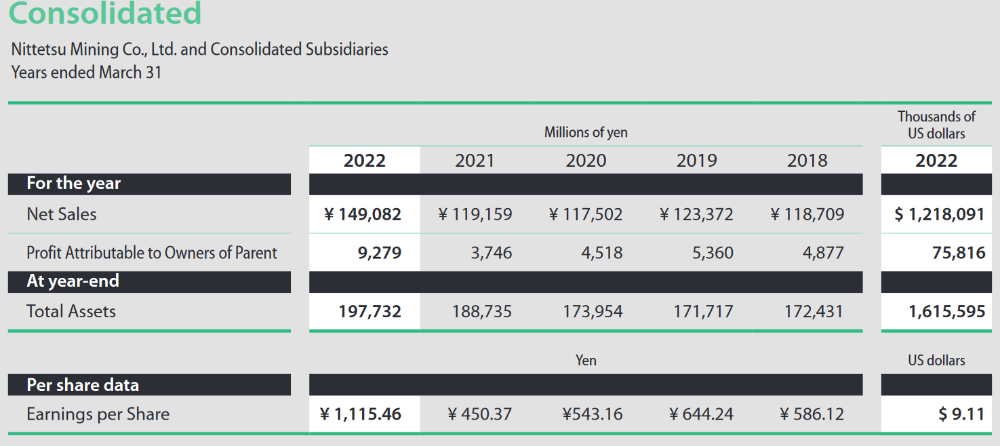Click the 2021 total assets value 188,735
The image size is (1000, 446).
click(483, 312)
